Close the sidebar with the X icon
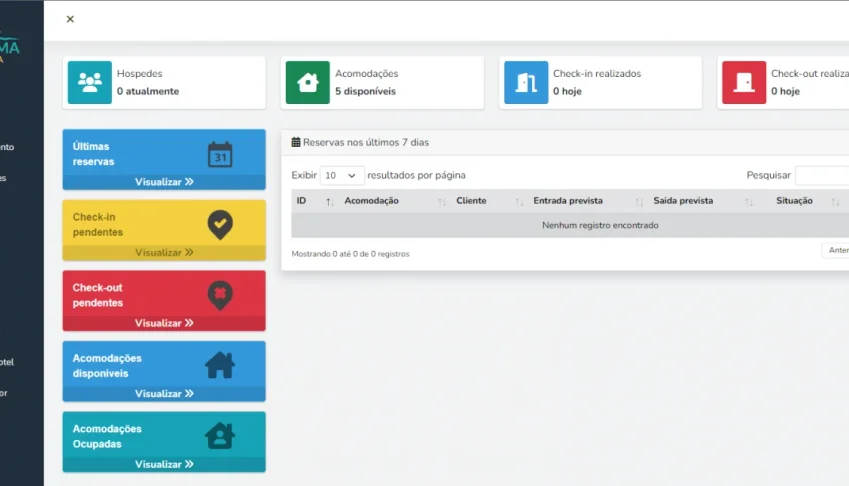Screen dimensions: 849x486 pos(70,19)
